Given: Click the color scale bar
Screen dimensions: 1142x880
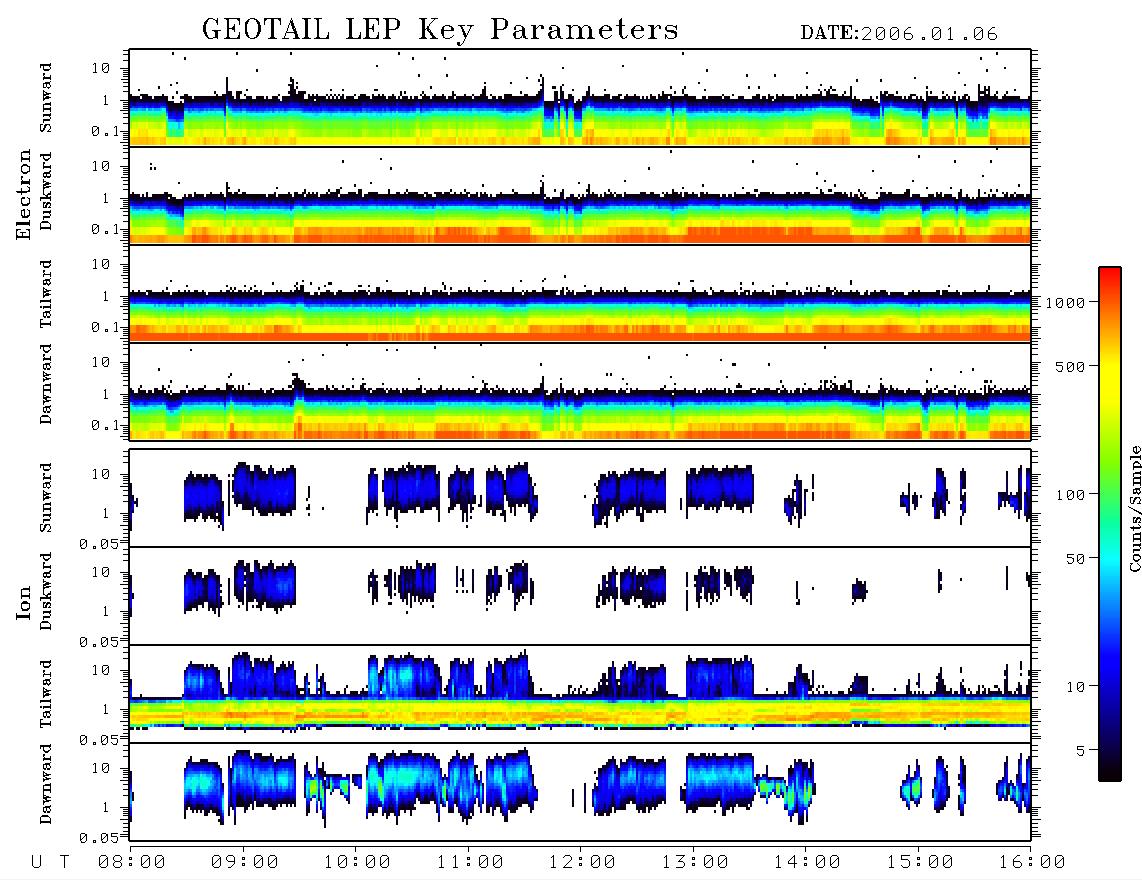Looking at the screenshot, I should [x=1109, y=524].
